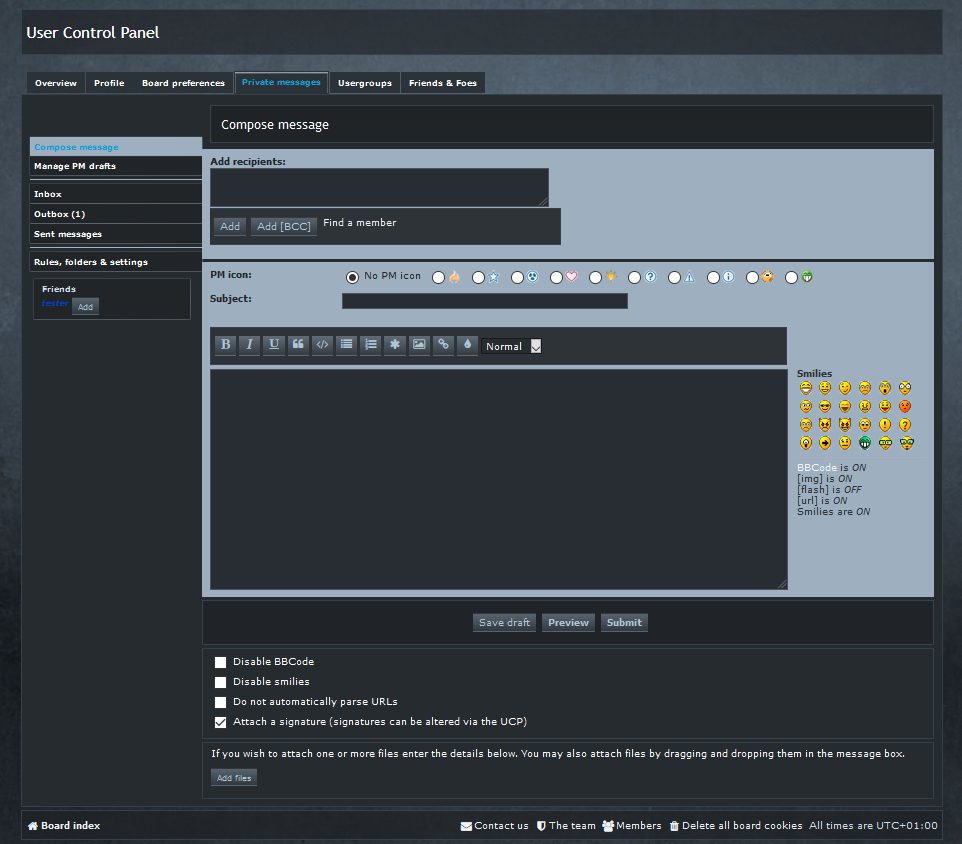Screen dimensions: 962x844
Task: Switch to the Board preferences tab
Action: tap(183, 83)
